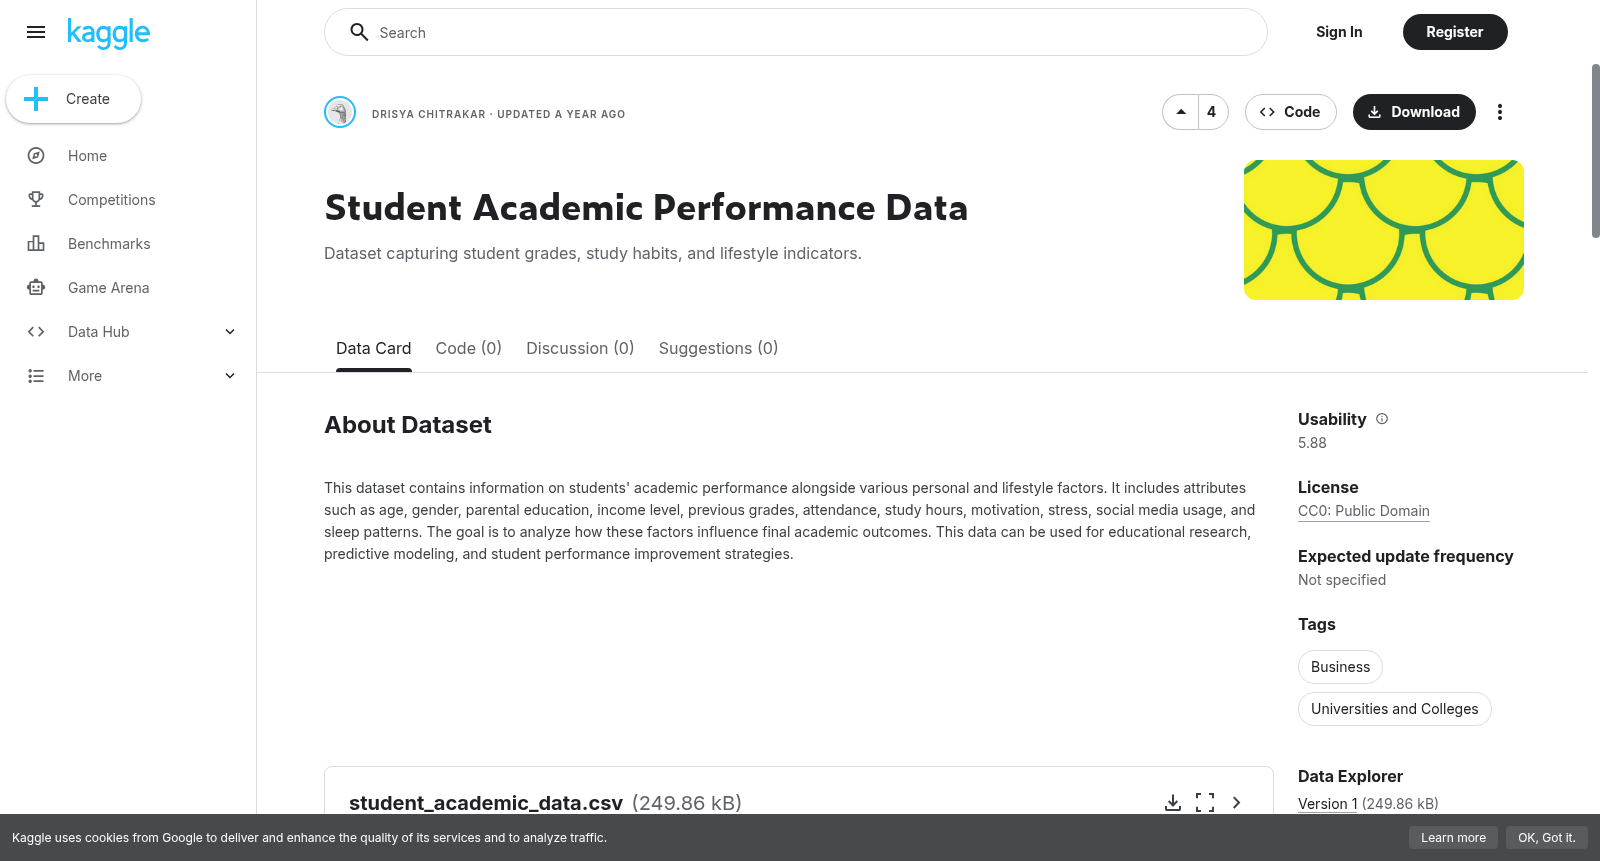Dismiss cookie banner with OK, Got it

point(1546,838)
